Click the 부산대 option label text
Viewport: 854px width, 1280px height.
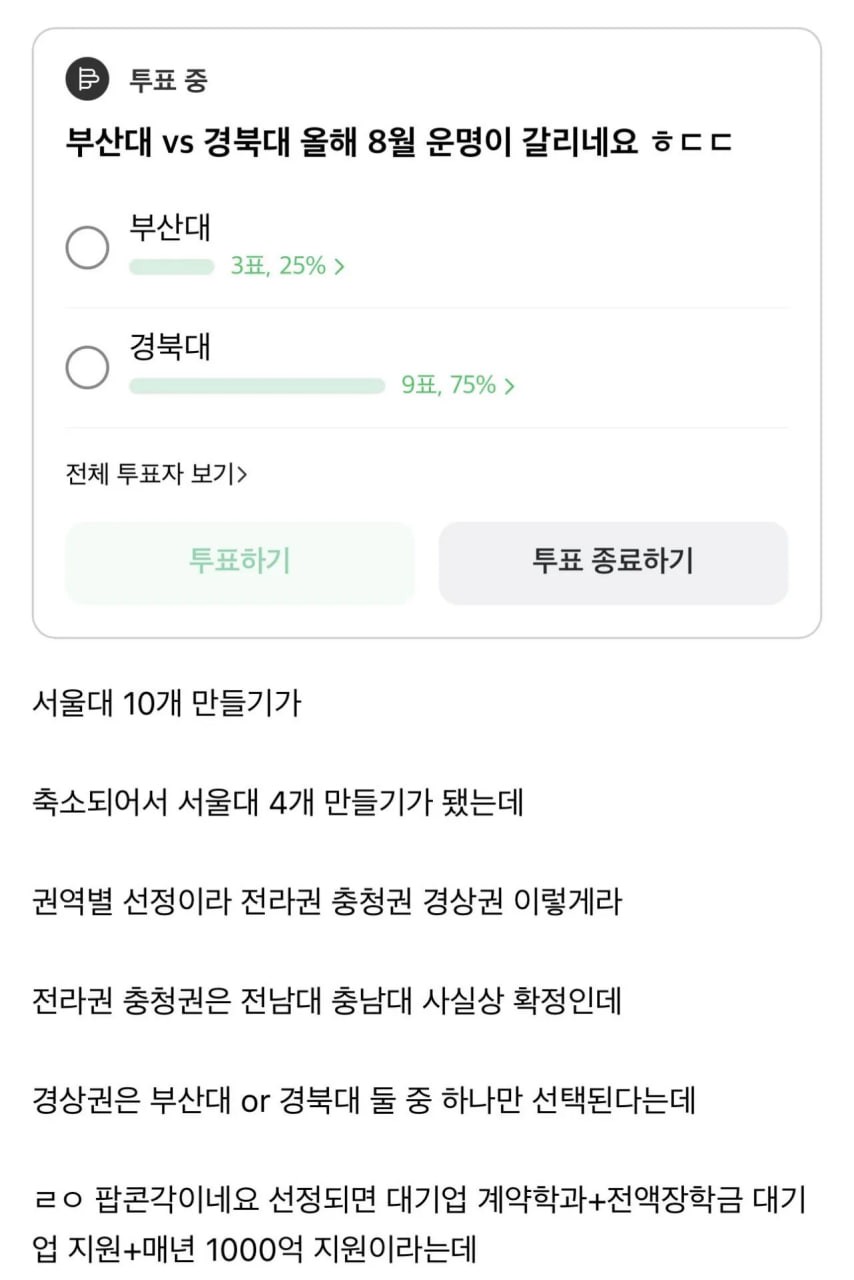pos(170,227)
